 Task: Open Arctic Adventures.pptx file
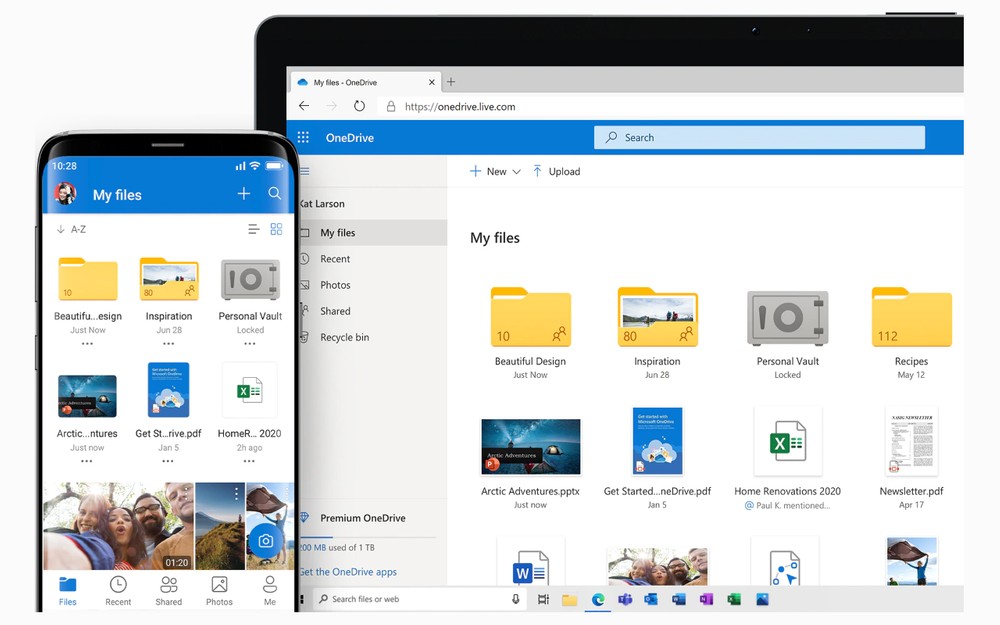click(x=531, y=446)
